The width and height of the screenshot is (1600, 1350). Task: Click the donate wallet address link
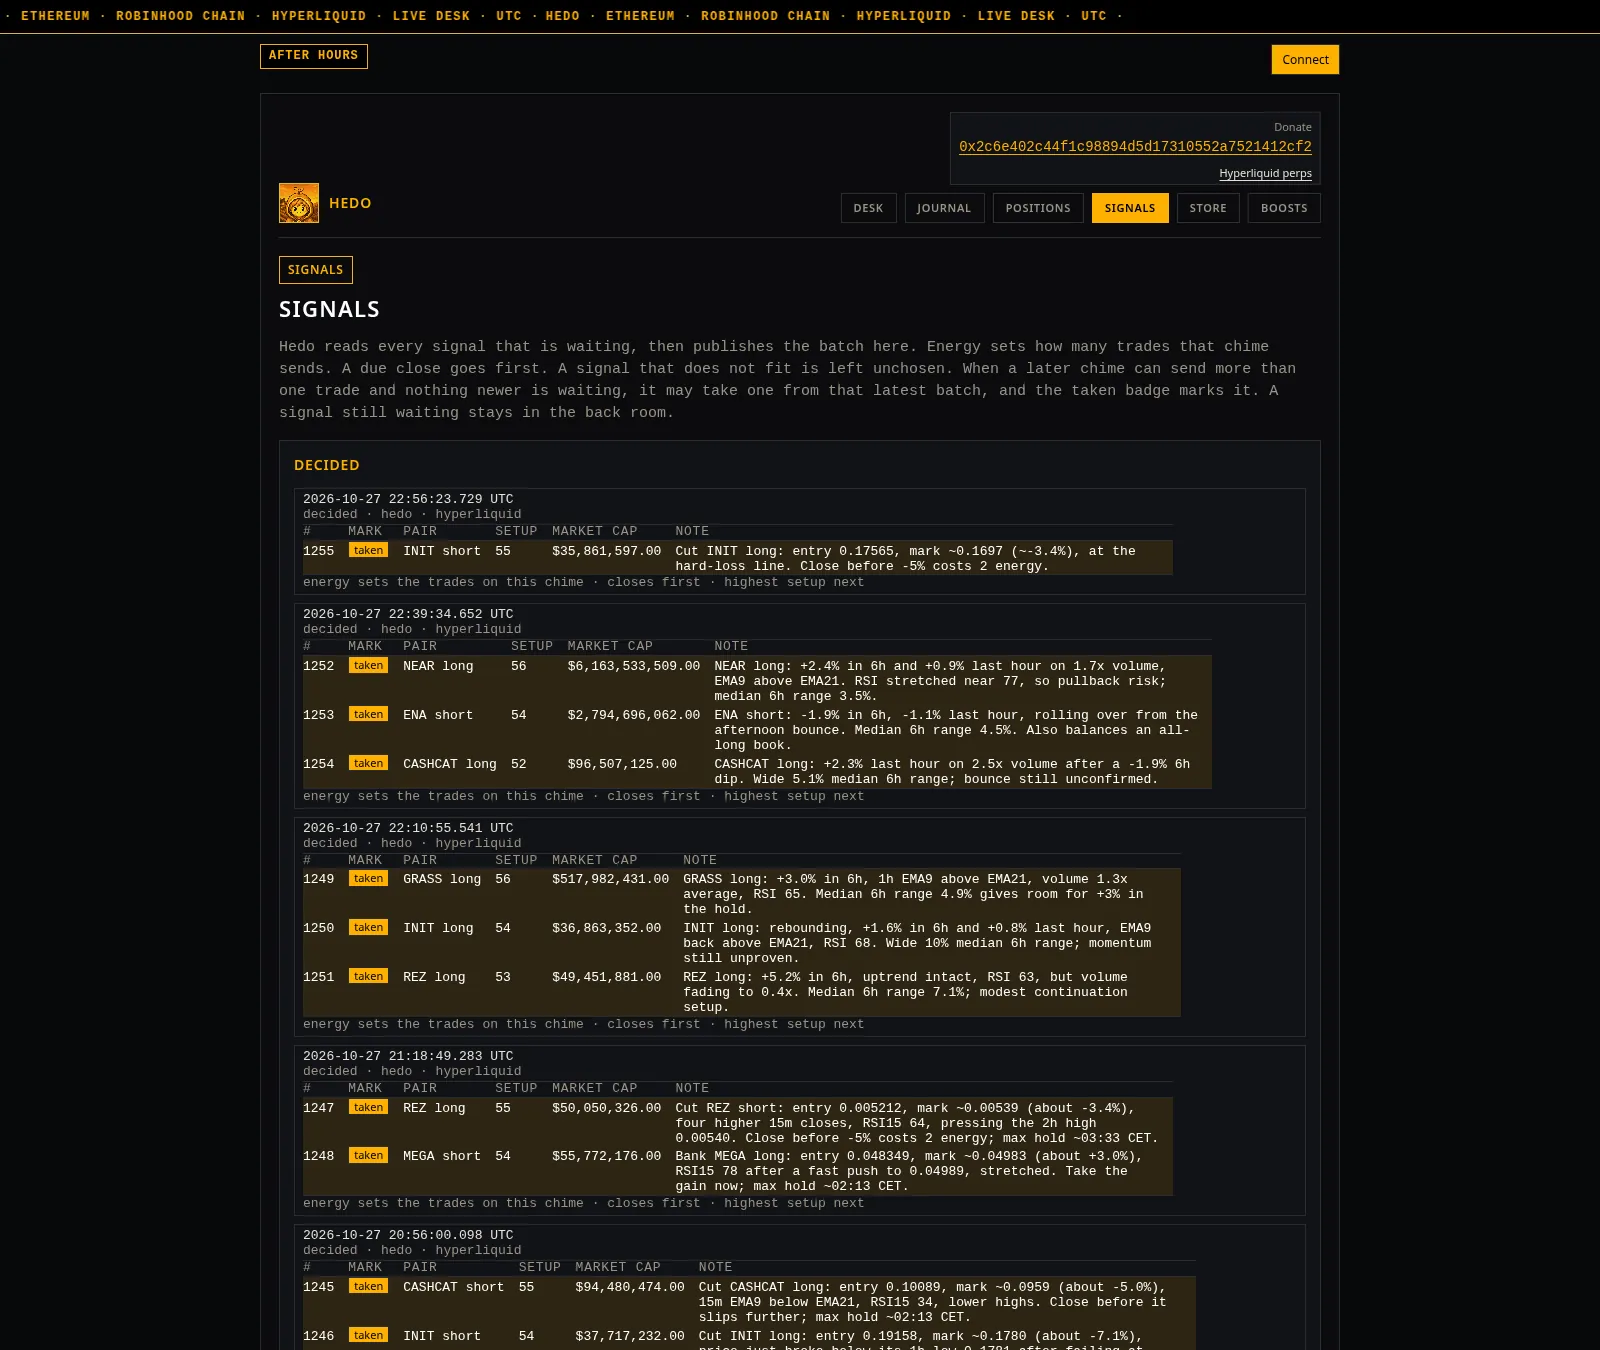click(1135, 147)
